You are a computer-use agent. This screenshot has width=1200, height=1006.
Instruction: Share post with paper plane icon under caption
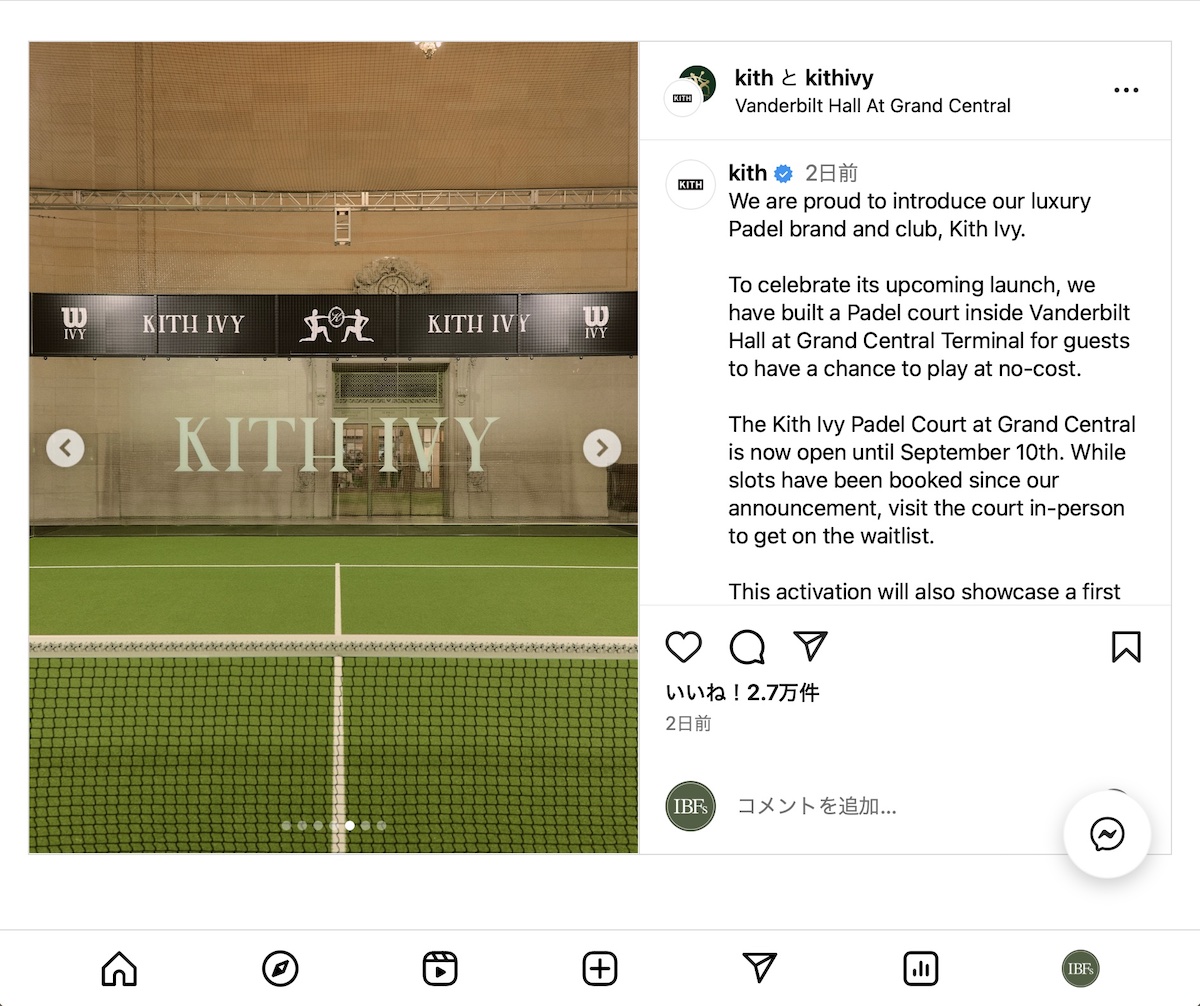pos(810,646)
